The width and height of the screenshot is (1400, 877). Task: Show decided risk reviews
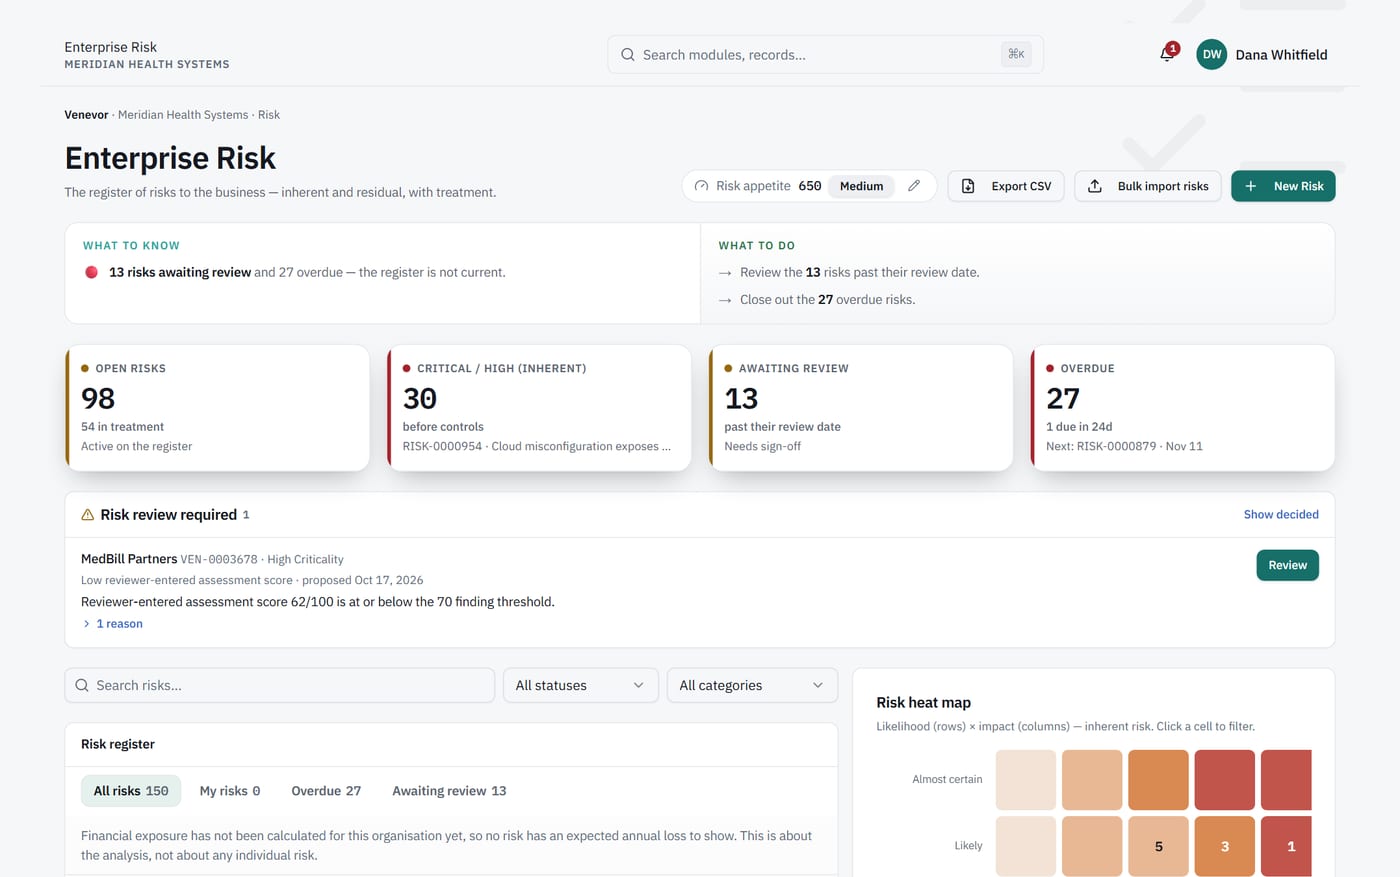1281,514
